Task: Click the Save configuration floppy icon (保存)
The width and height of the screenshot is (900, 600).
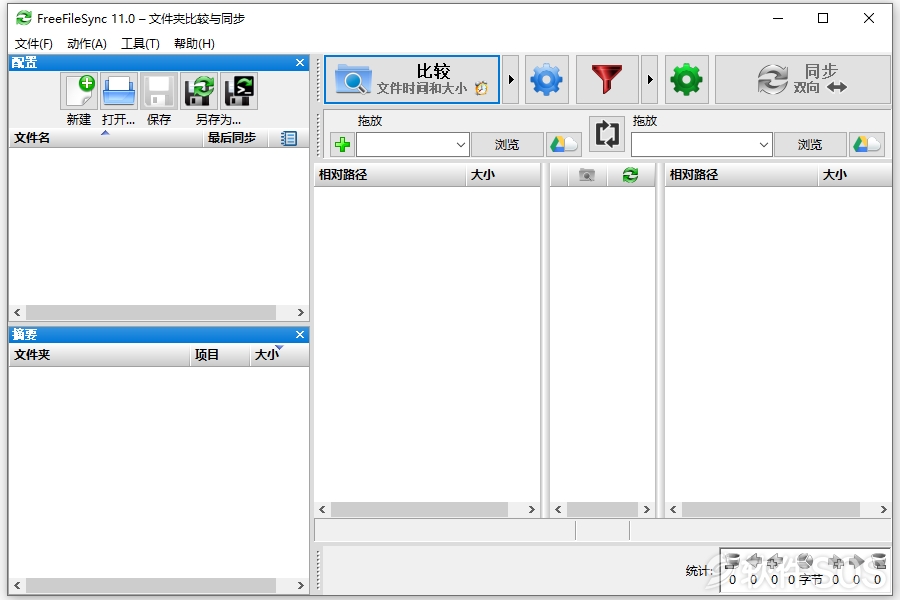Action: click(x=158, y=91)
